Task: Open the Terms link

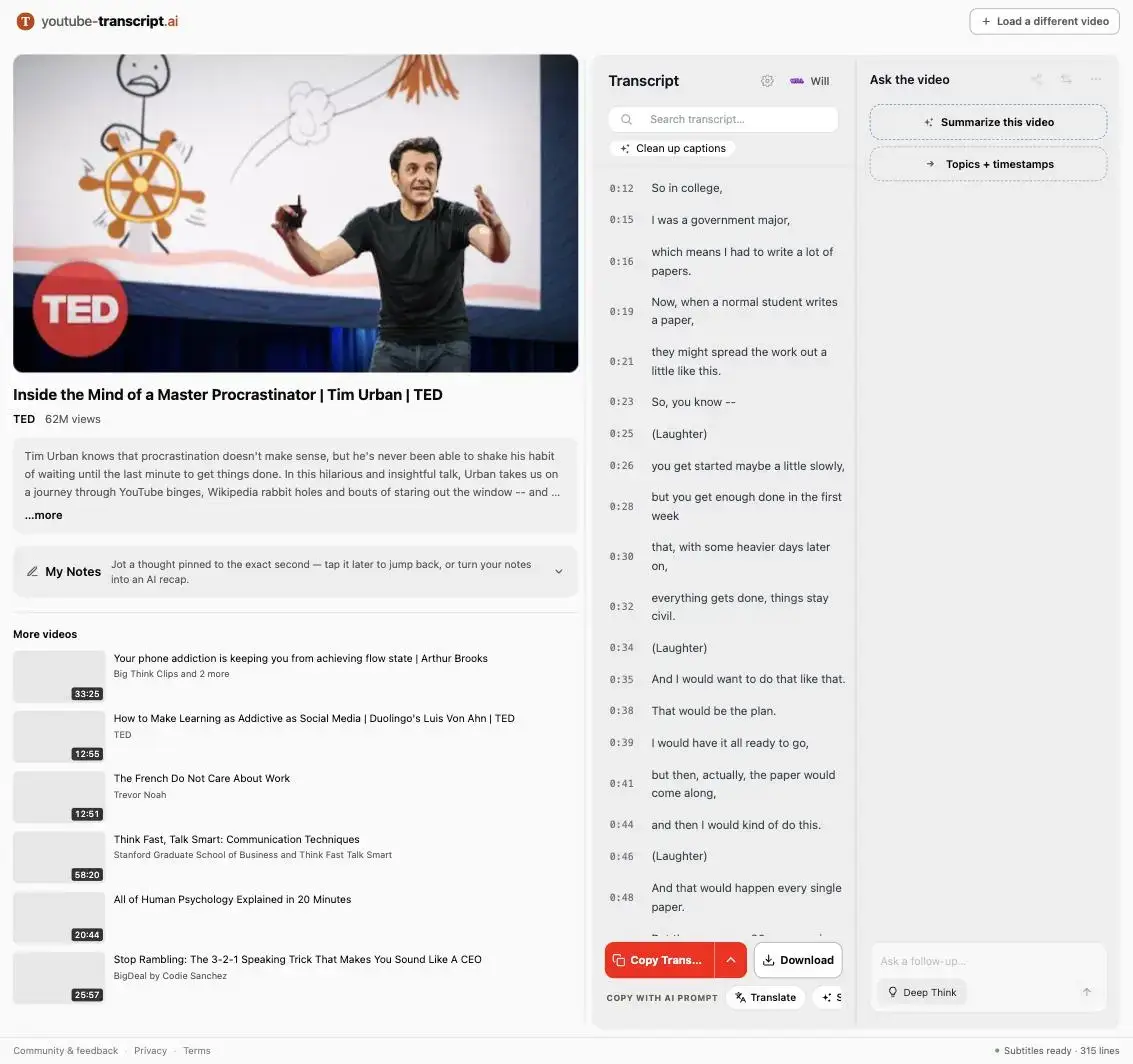Action: coord(197,1050)
